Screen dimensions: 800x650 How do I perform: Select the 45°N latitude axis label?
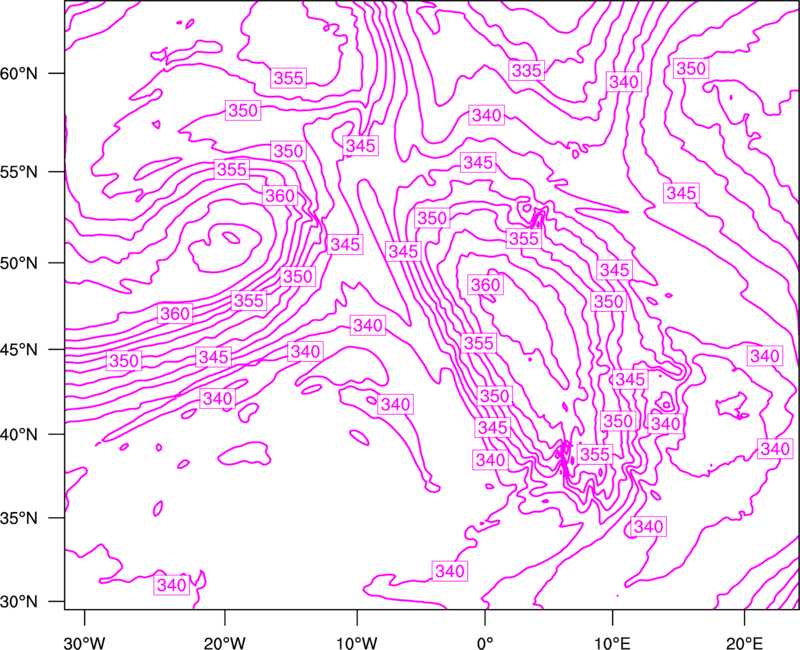click(x=19, y=349)
